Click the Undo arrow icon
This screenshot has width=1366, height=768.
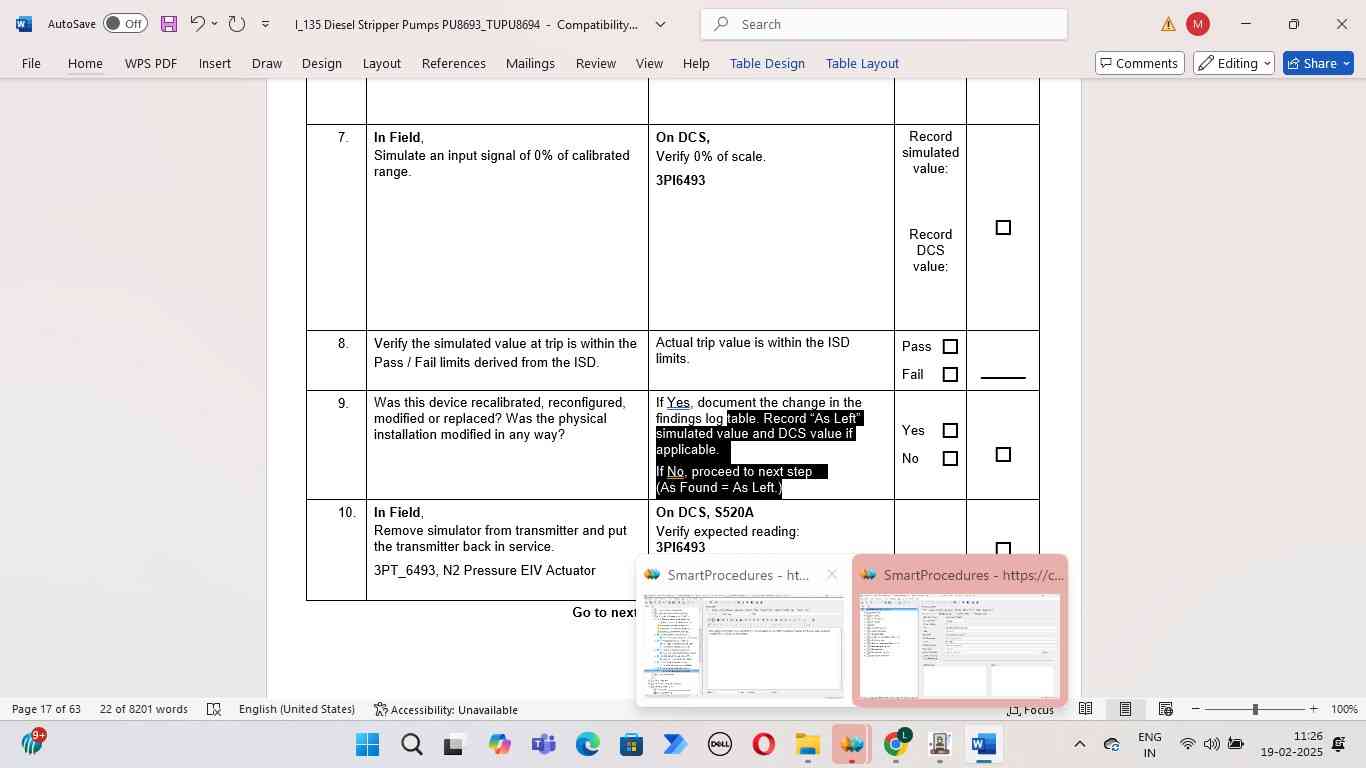tap(197, 23)
